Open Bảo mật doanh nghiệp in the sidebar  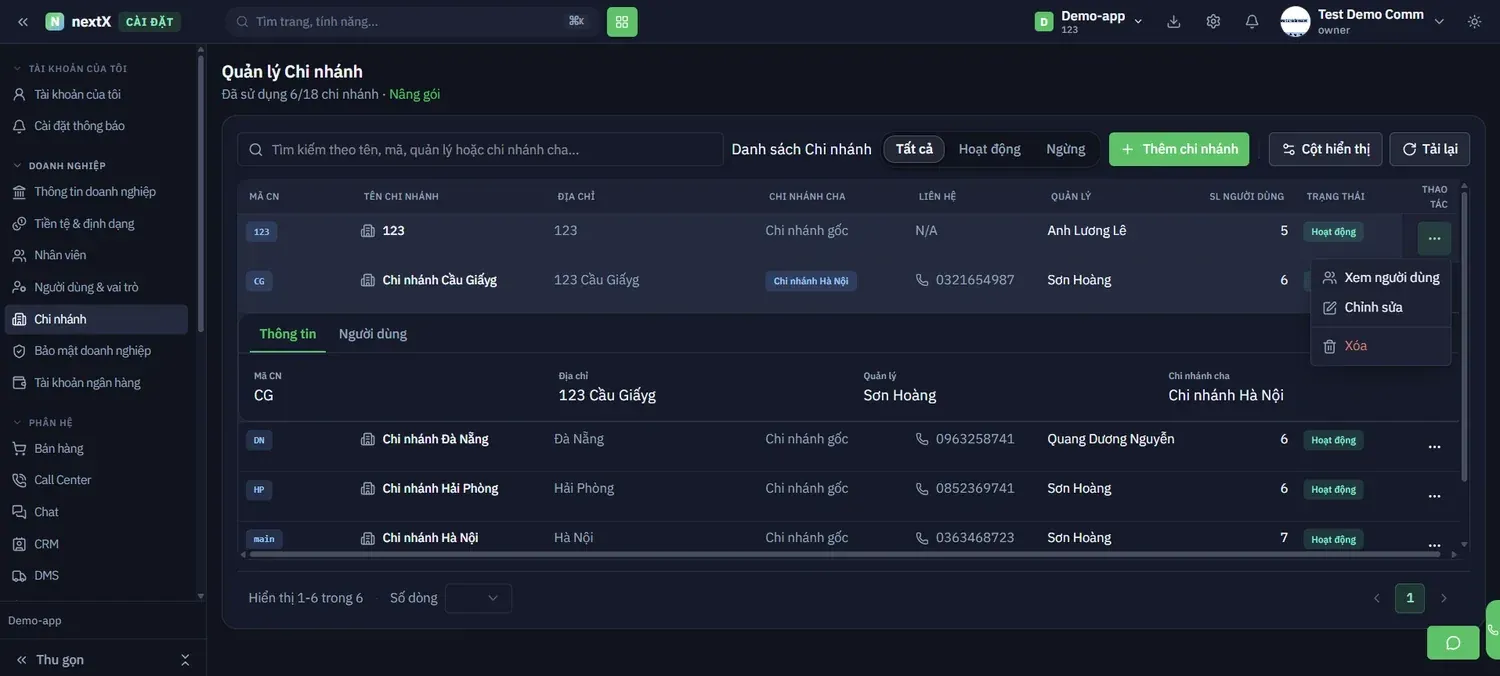96,351
